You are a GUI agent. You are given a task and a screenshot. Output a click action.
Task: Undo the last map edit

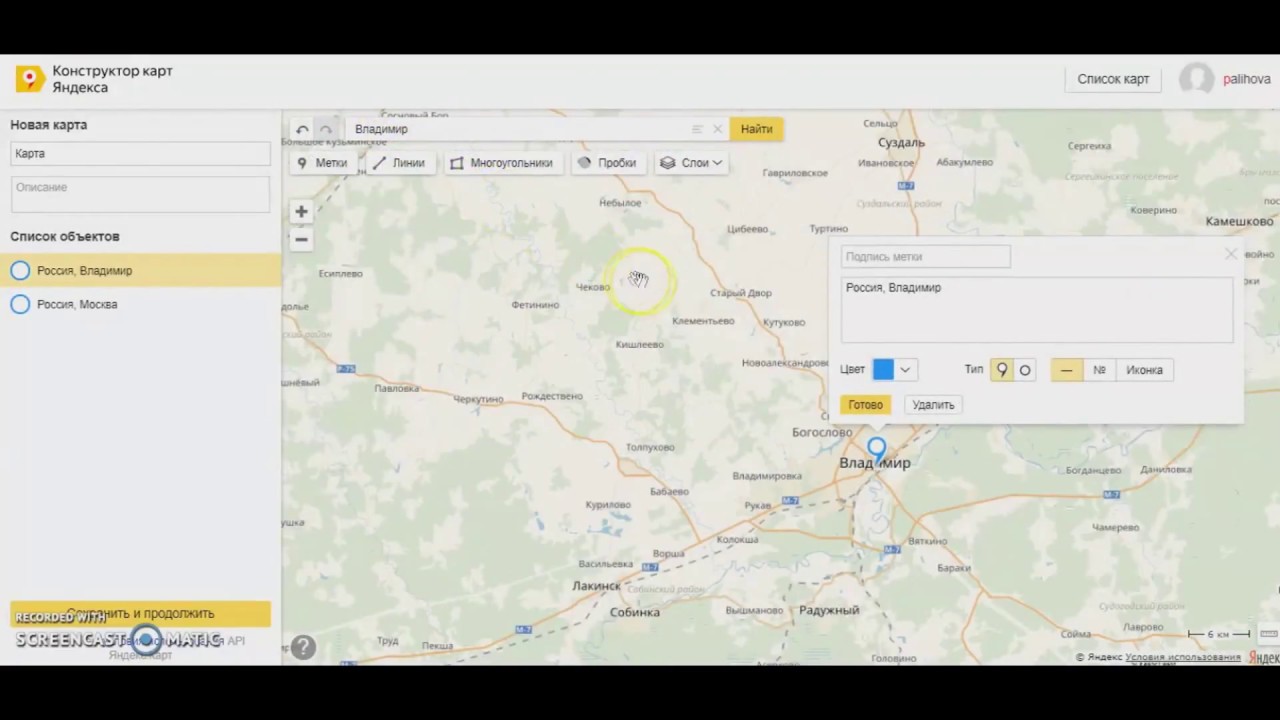point(302,129)
